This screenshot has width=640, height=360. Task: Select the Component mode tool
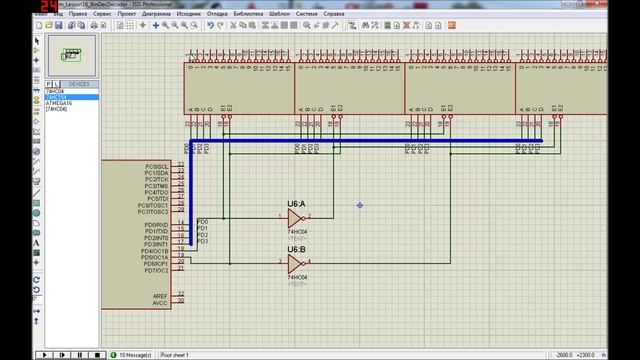point(37,51)
